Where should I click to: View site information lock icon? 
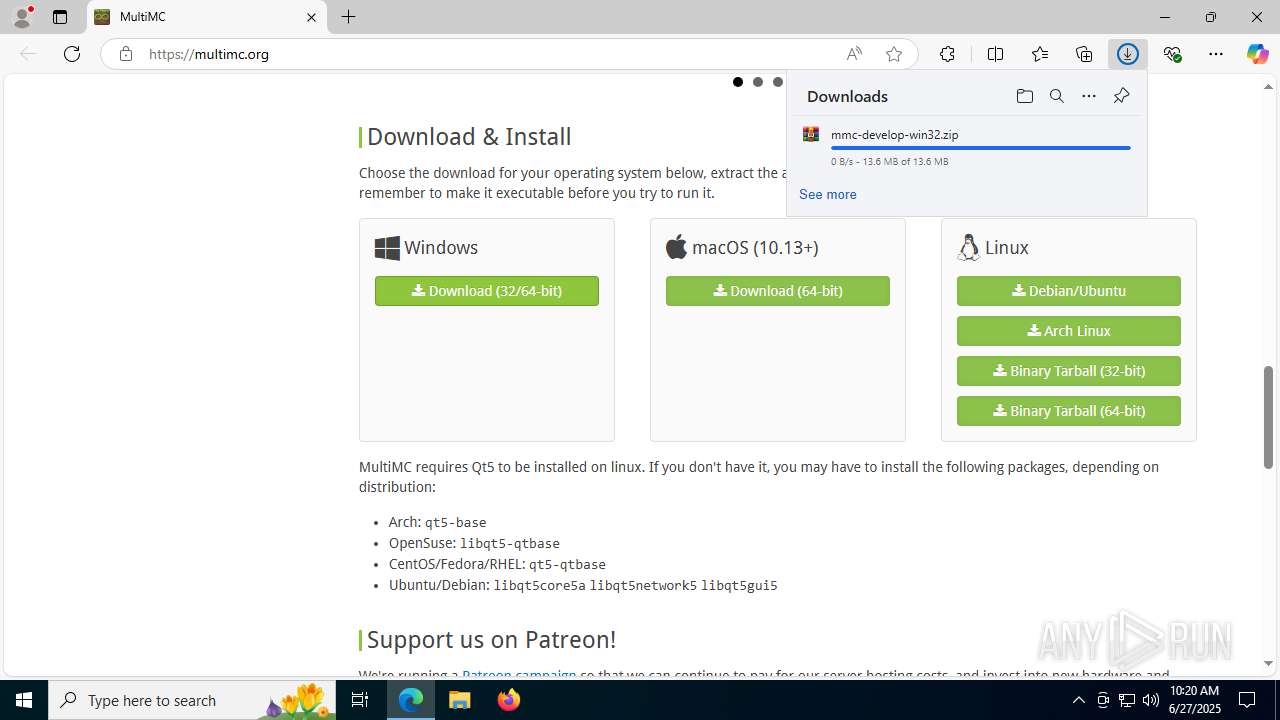point(126,54)
